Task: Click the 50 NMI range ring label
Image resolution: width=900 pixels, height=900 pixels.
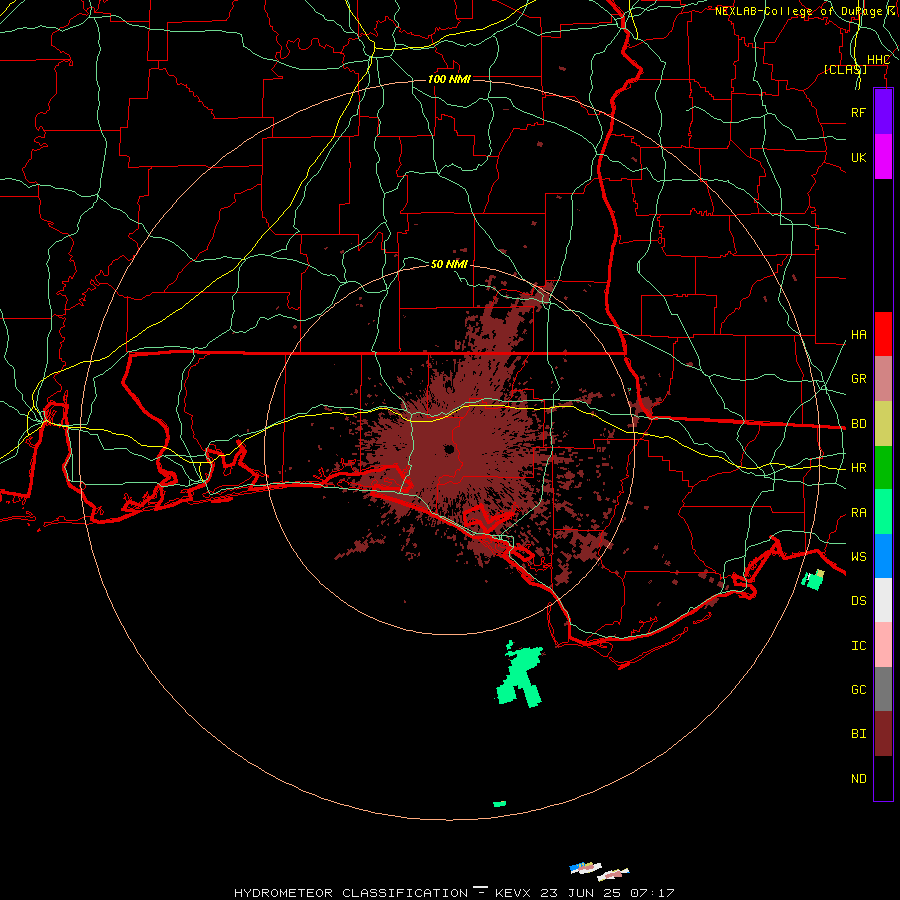Action: click(x=449, y=264)
